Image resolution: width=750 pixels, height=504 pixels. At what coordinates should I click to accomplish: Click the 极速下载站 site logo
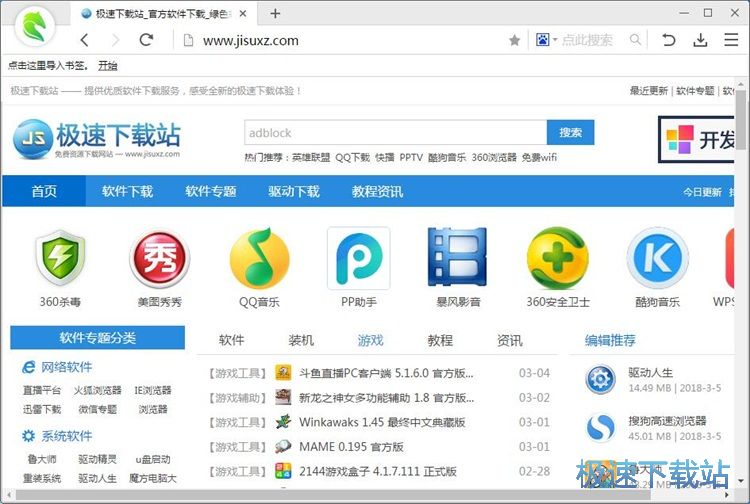[x=97, y=139]
